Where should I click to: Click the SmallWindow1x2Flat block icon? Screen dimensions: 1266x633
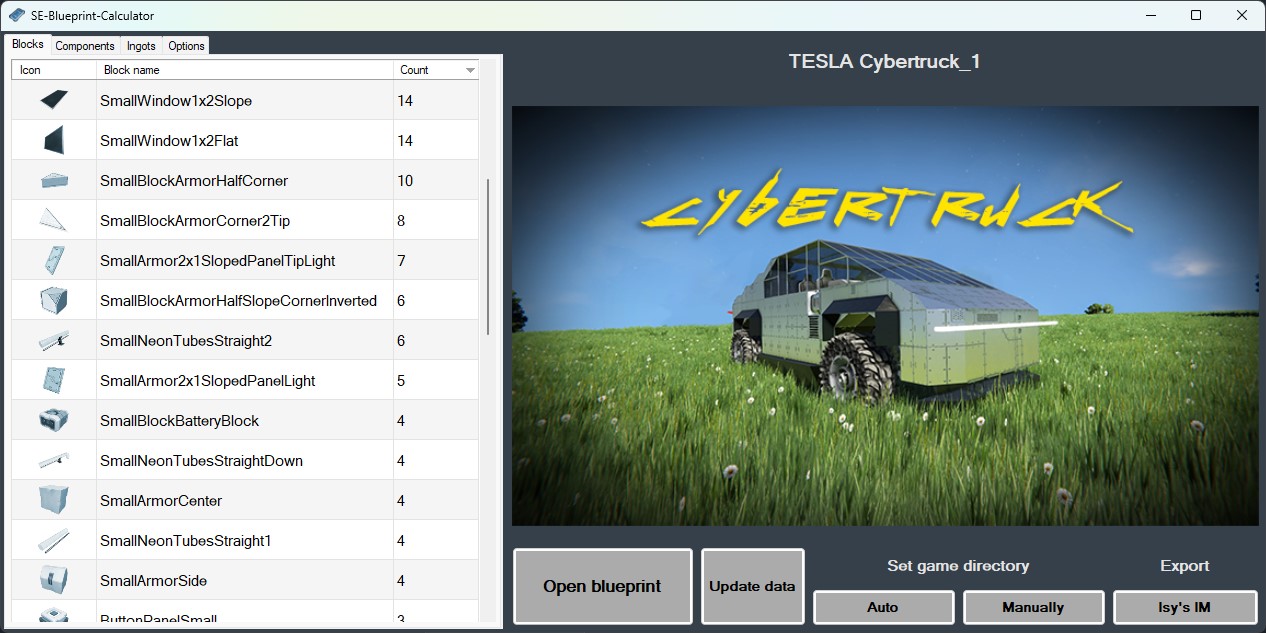click(x=53, y=140)
